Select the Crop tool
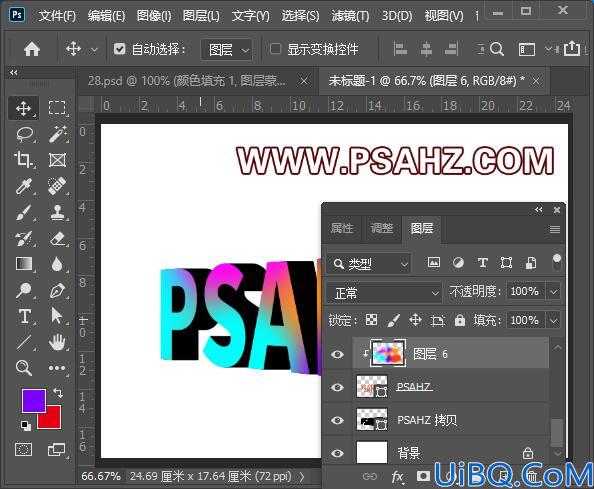The width and height of the screenshot is (594, 489). coord(23,160)
